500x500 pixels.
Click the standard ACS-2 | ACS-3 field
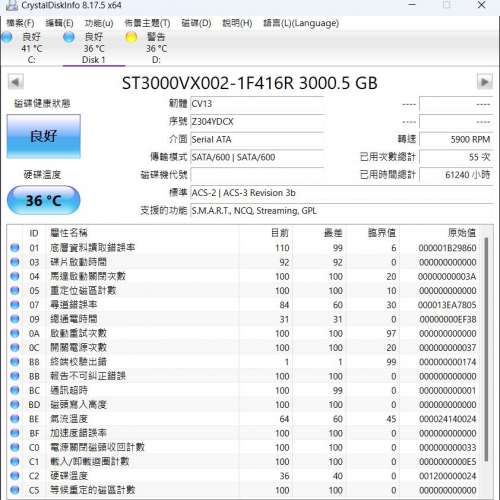[342, 193]
